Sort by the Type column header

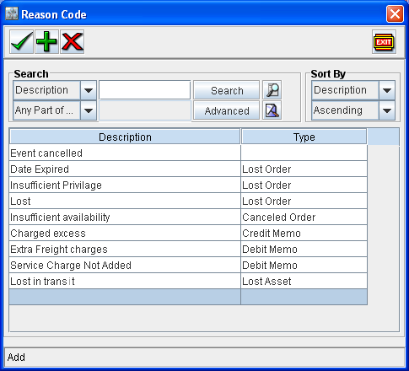click(304, 137)
